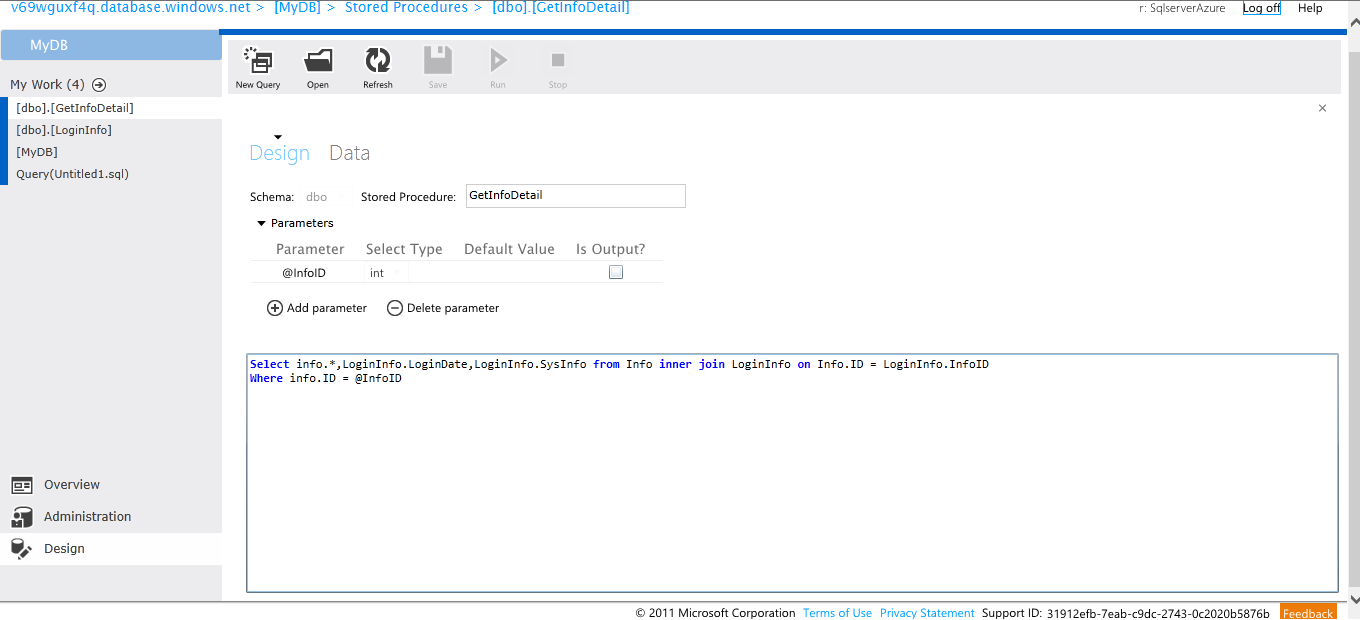The width and height of the screenshot is (1360, 620).
Task: Click the Open icon in the toolbar
Action: [x=318, y=66]
